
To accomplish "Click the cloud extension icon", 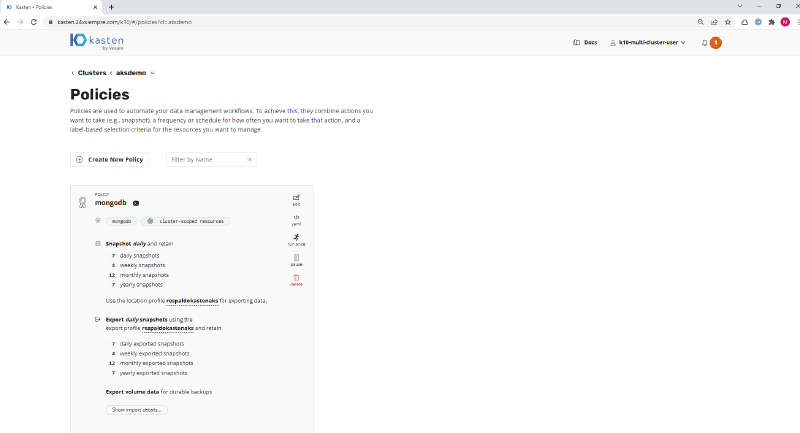I will coord(744,22).
